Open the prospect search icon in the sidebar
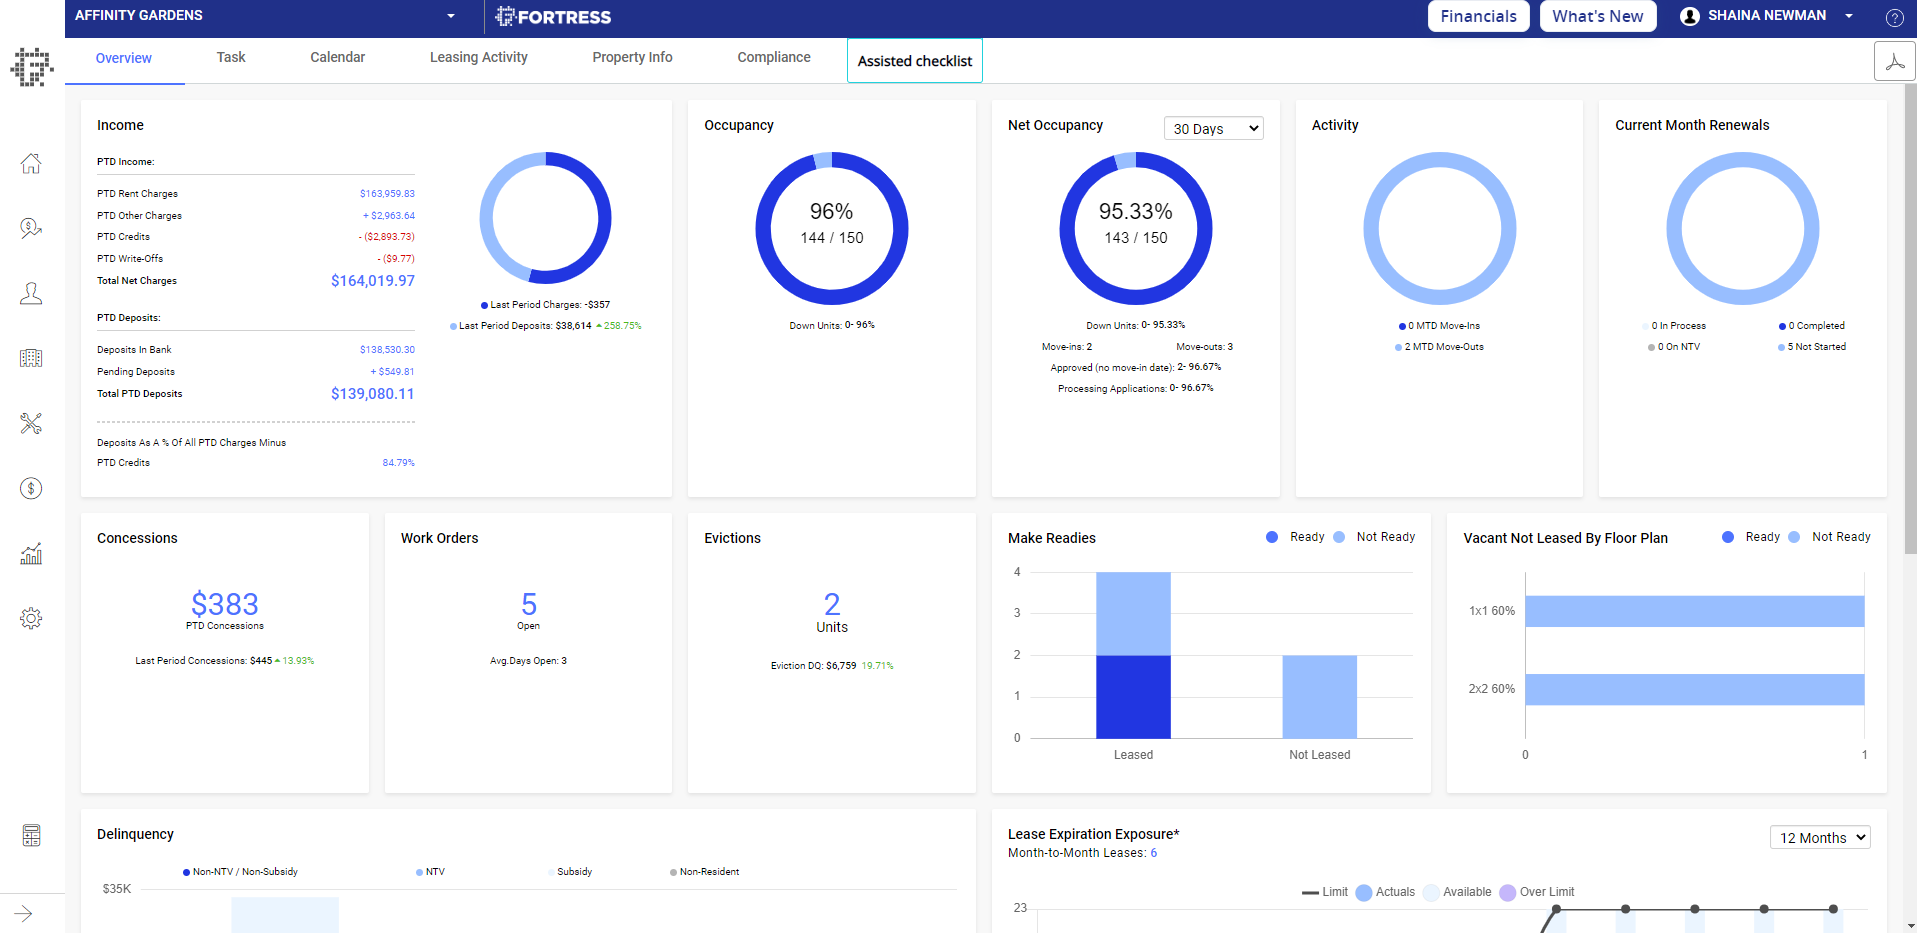 [31, 228]
